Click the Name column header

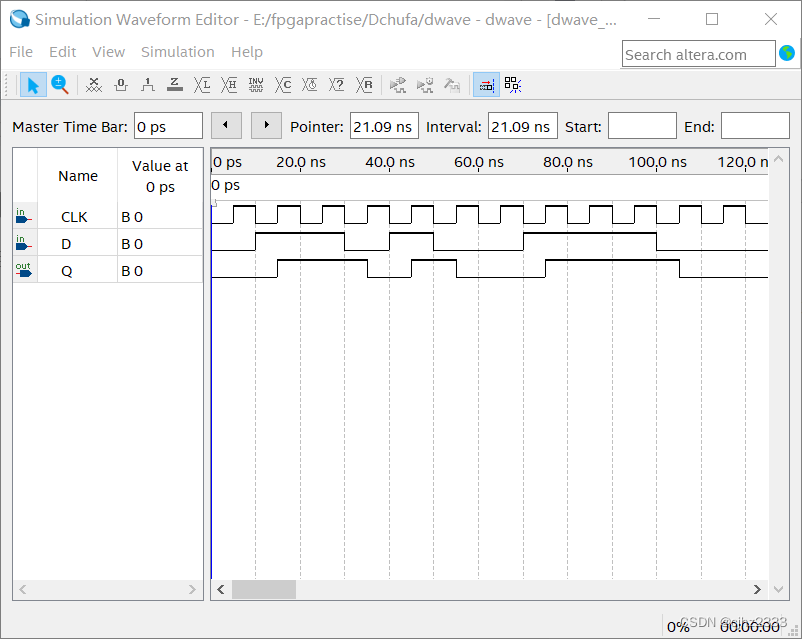(x=78, y=176)
